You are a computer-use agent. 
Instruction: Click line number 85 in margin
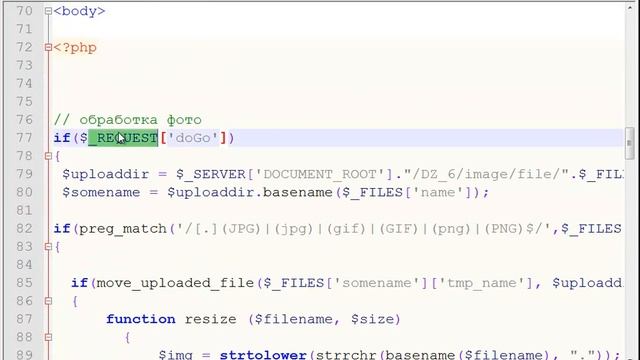pos(24,283)
